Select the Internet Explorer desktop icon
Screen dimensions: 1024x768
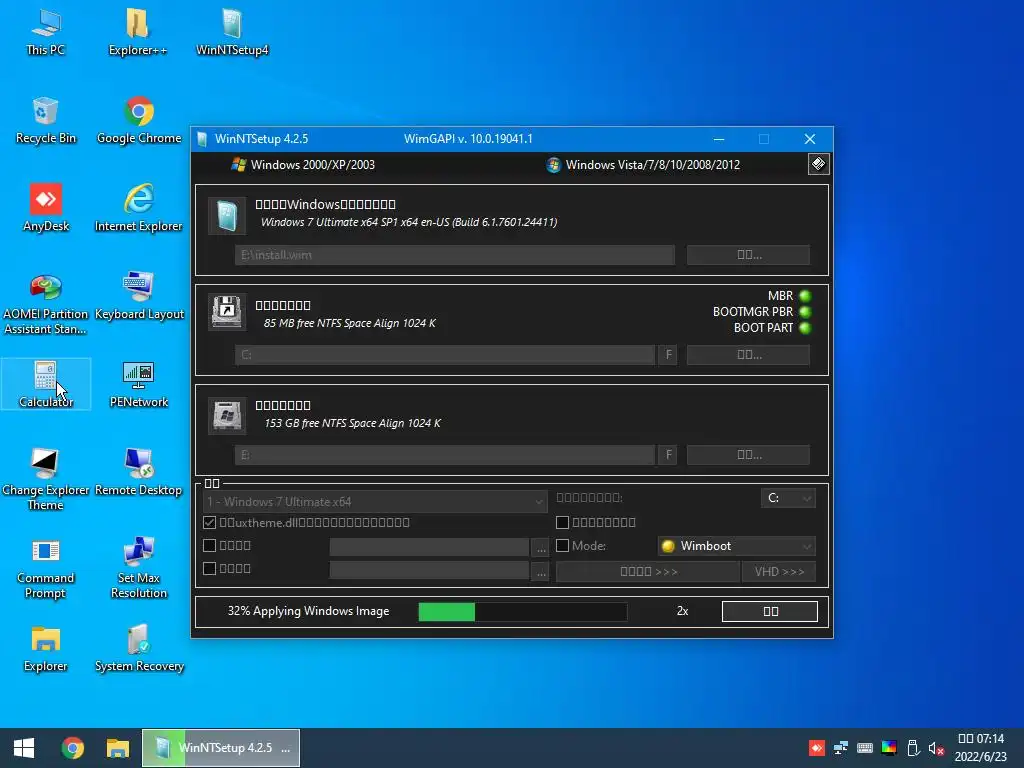pos(138,209)
